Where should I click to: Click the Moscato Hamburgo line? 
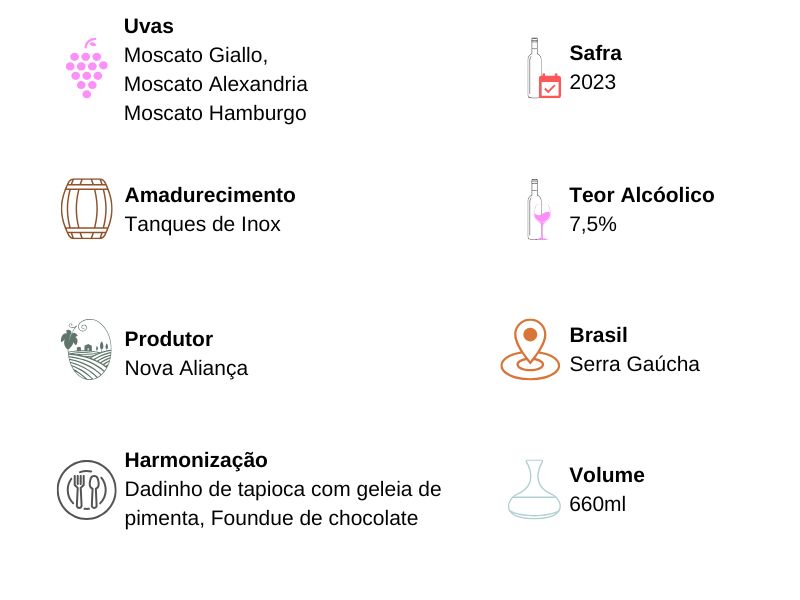215,113
